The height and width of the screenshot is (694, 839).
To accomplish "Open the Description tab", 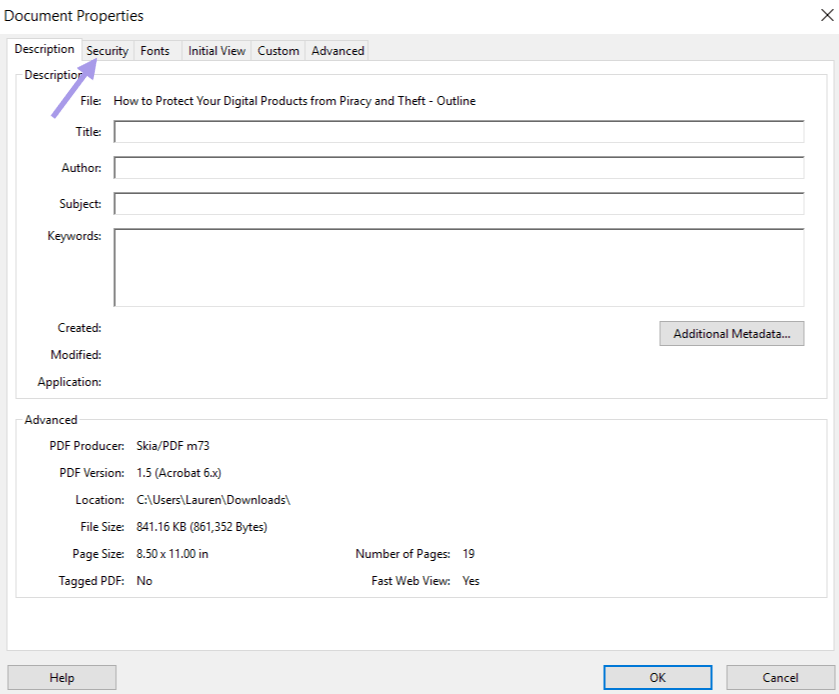I will pos(44,49).
